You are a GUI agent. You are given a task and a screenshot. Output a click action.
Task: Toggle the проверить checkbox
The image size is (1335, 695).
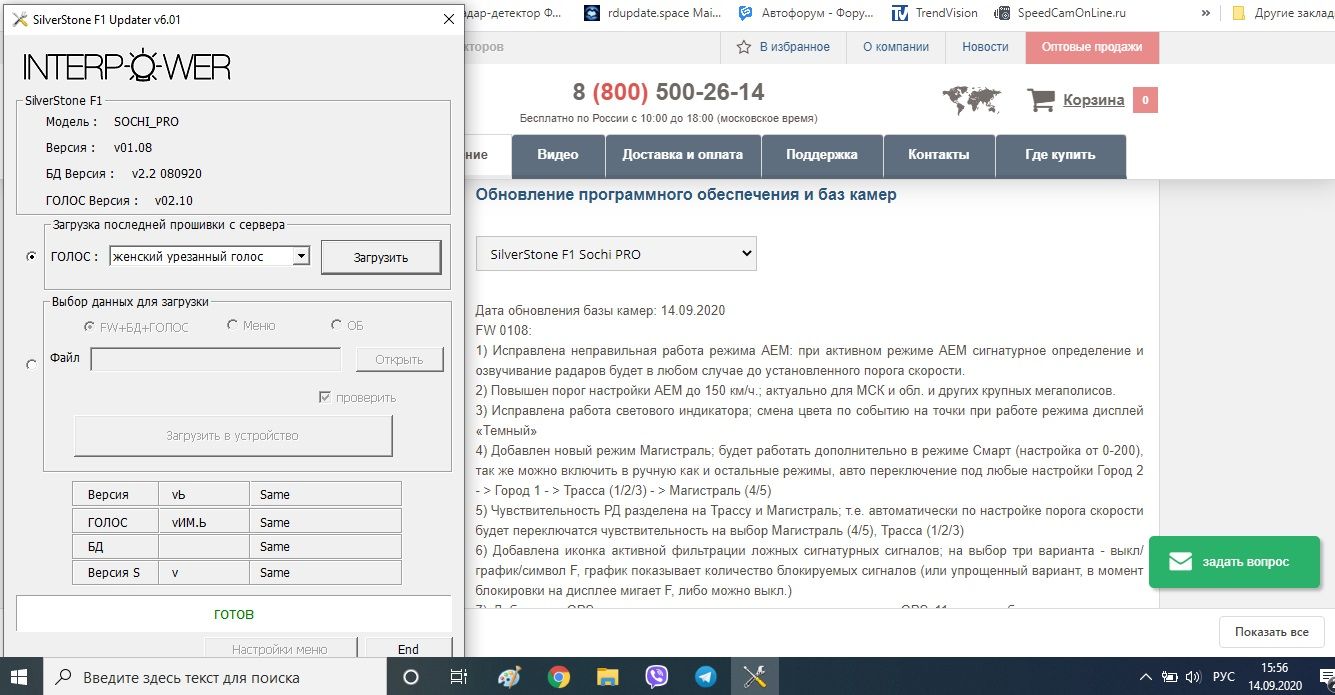click(324, 397)
